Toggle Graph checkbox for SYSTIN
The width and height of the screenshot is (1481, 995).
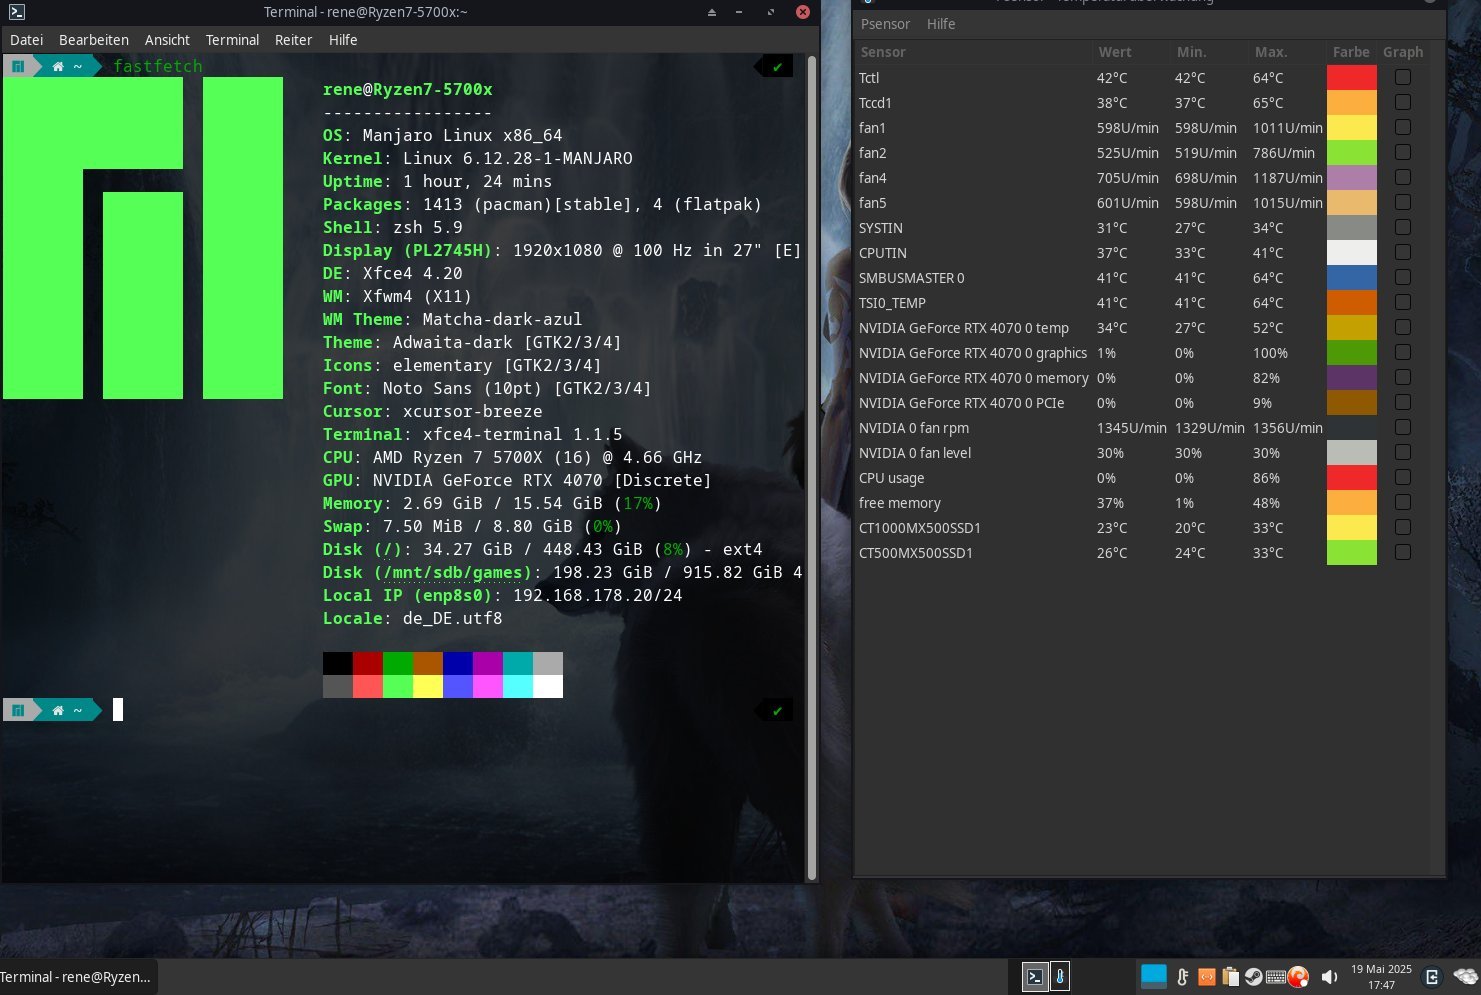coord(1403,227)
